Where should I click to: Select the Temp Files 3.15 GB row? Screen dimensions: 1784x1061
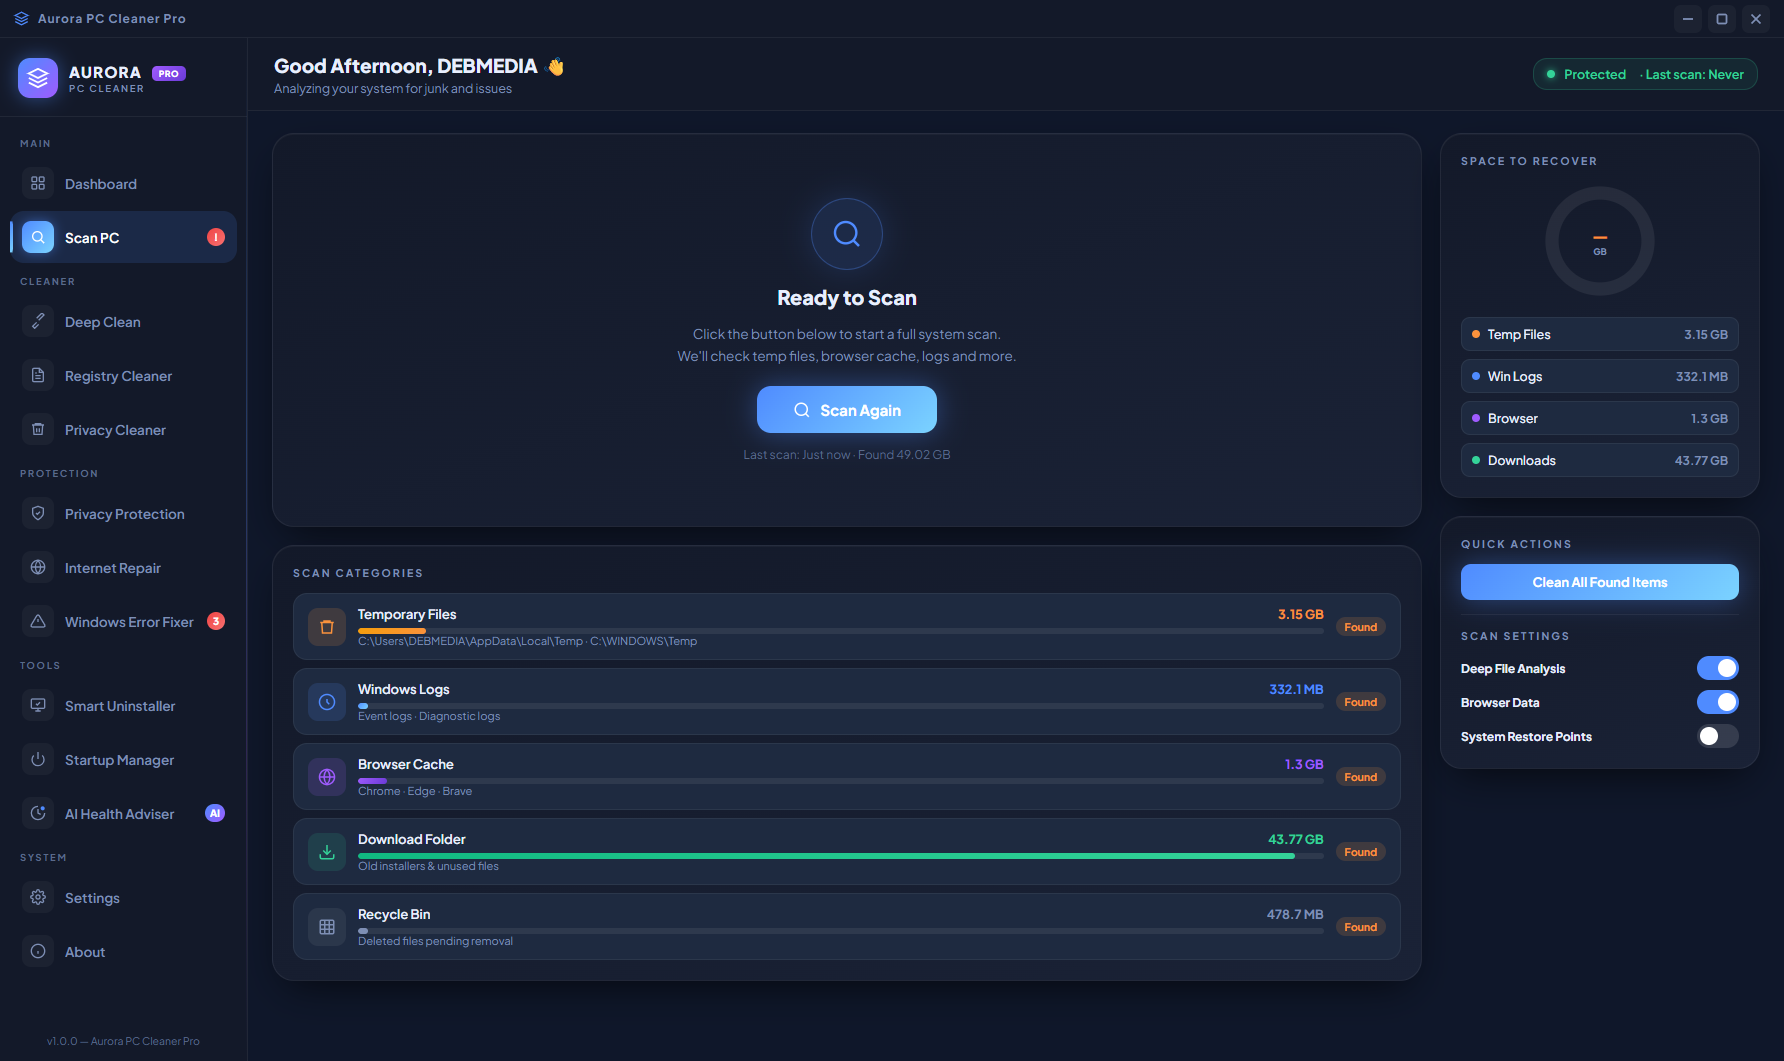click(x=1600, y=334)
